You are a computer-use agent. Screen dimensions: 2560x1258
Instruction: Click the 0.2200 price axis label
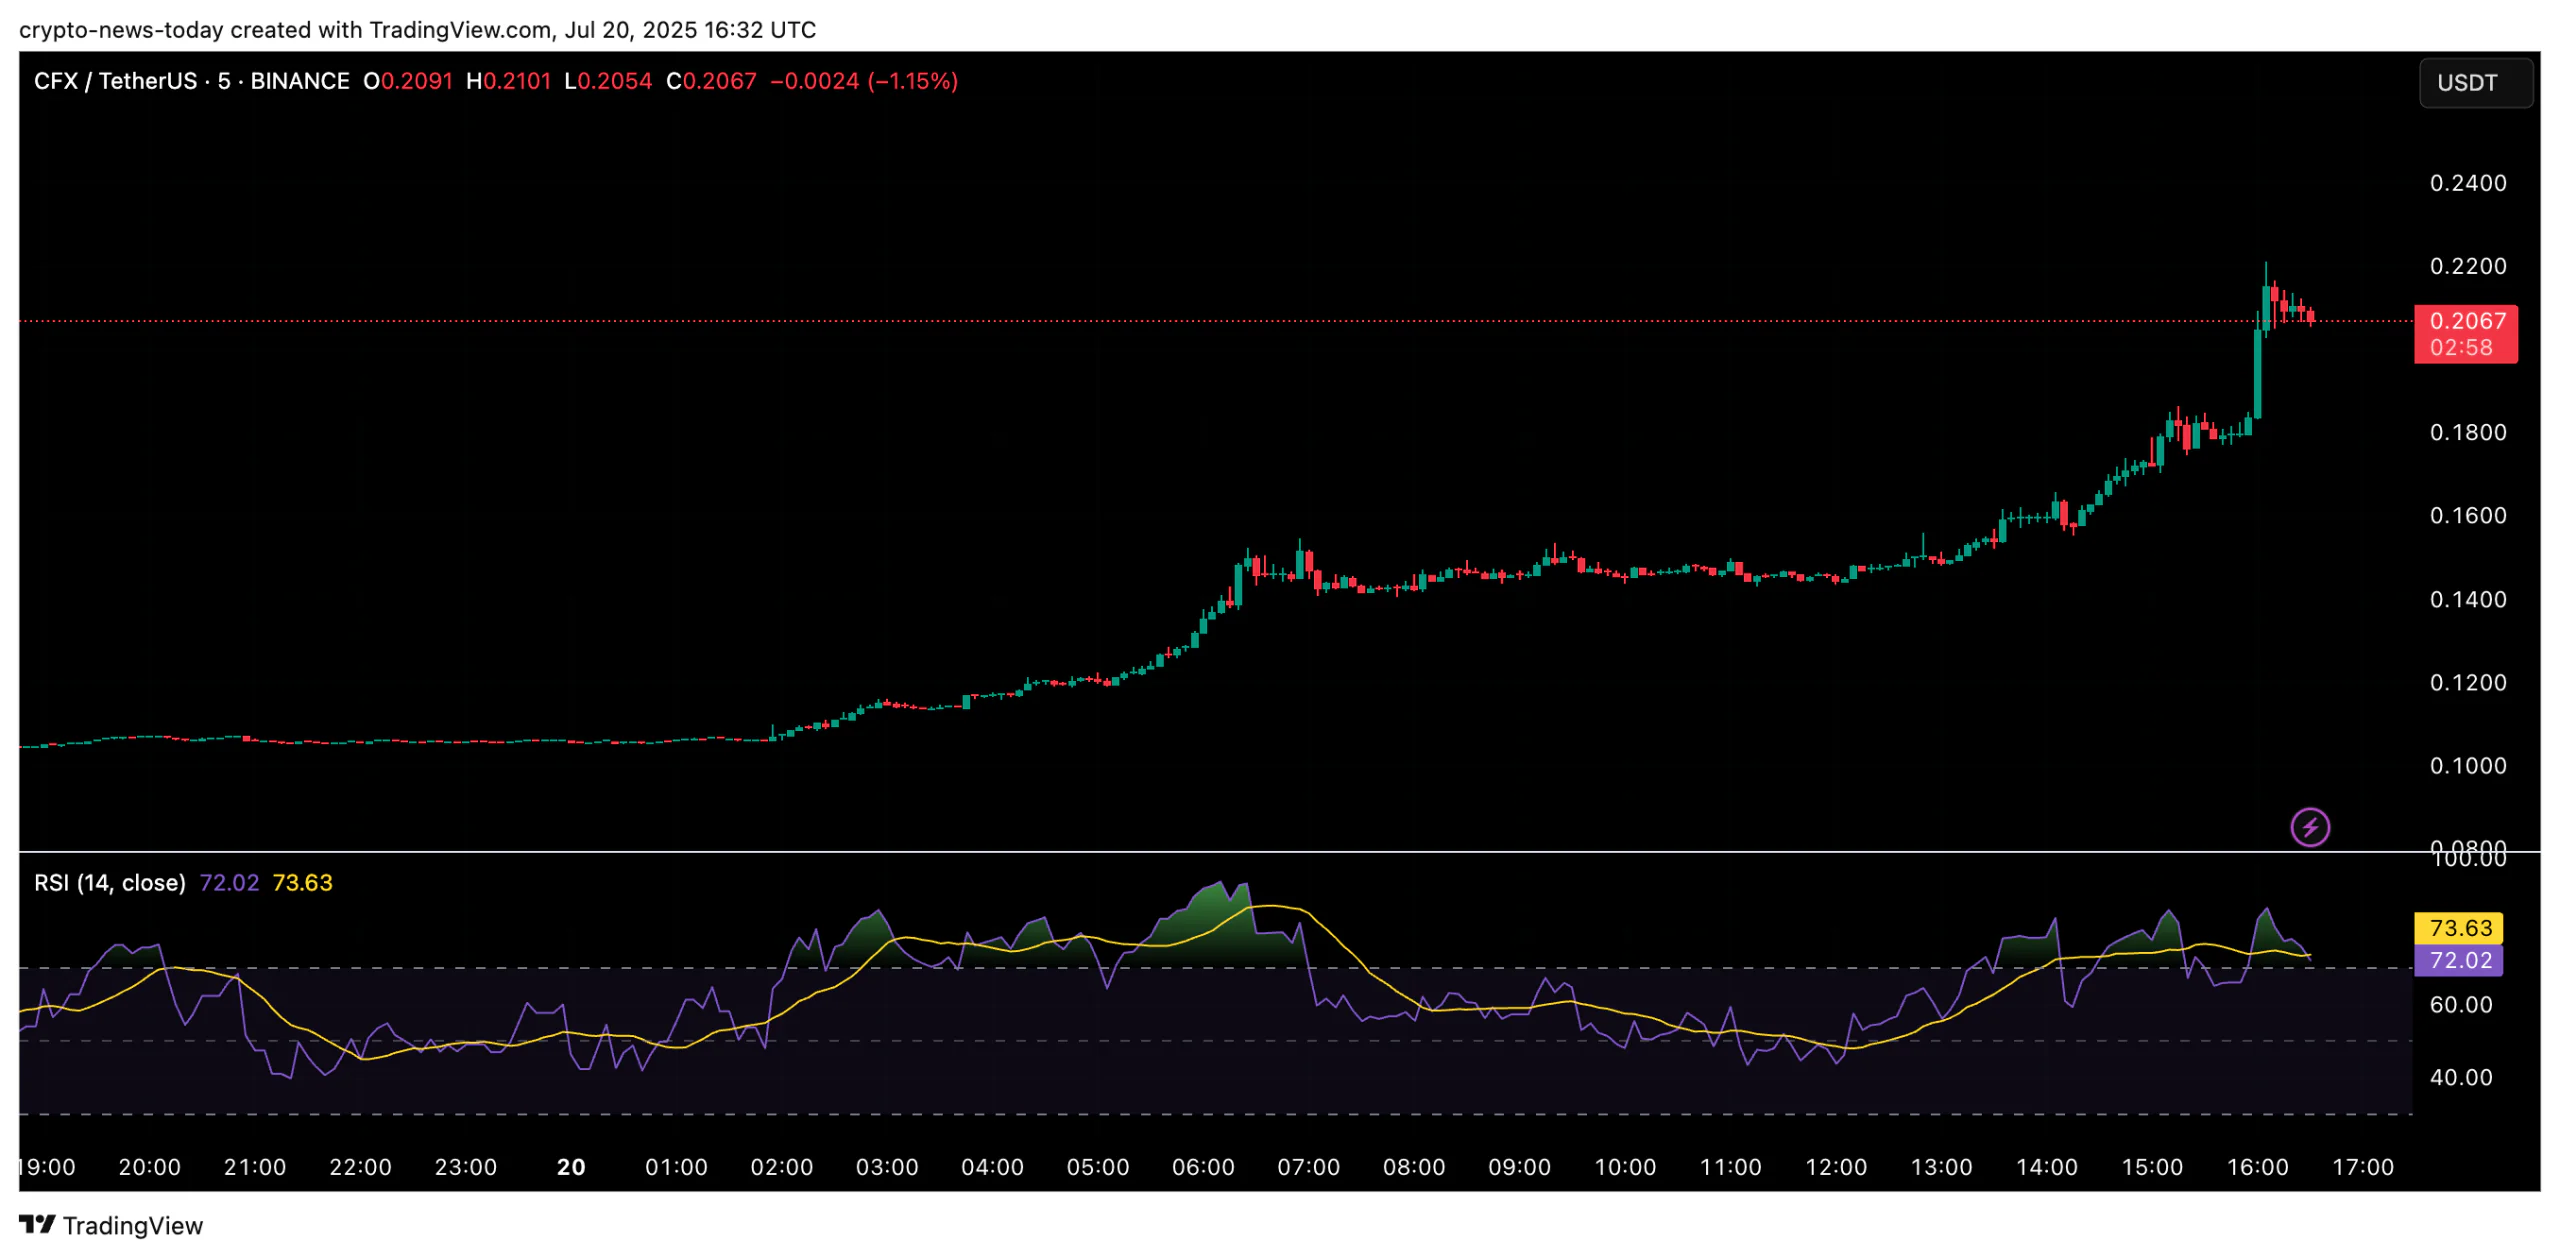2467,266
